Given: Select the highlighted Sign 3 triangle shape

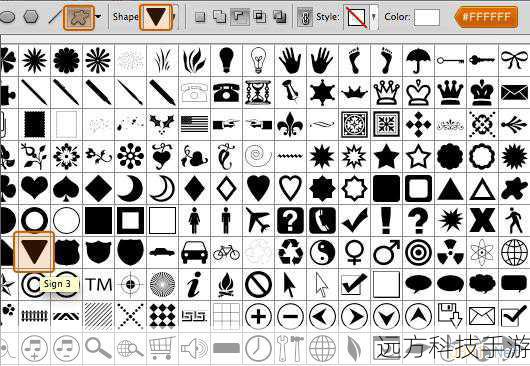Looking at the screenshot, I should [x=34, y=252].
